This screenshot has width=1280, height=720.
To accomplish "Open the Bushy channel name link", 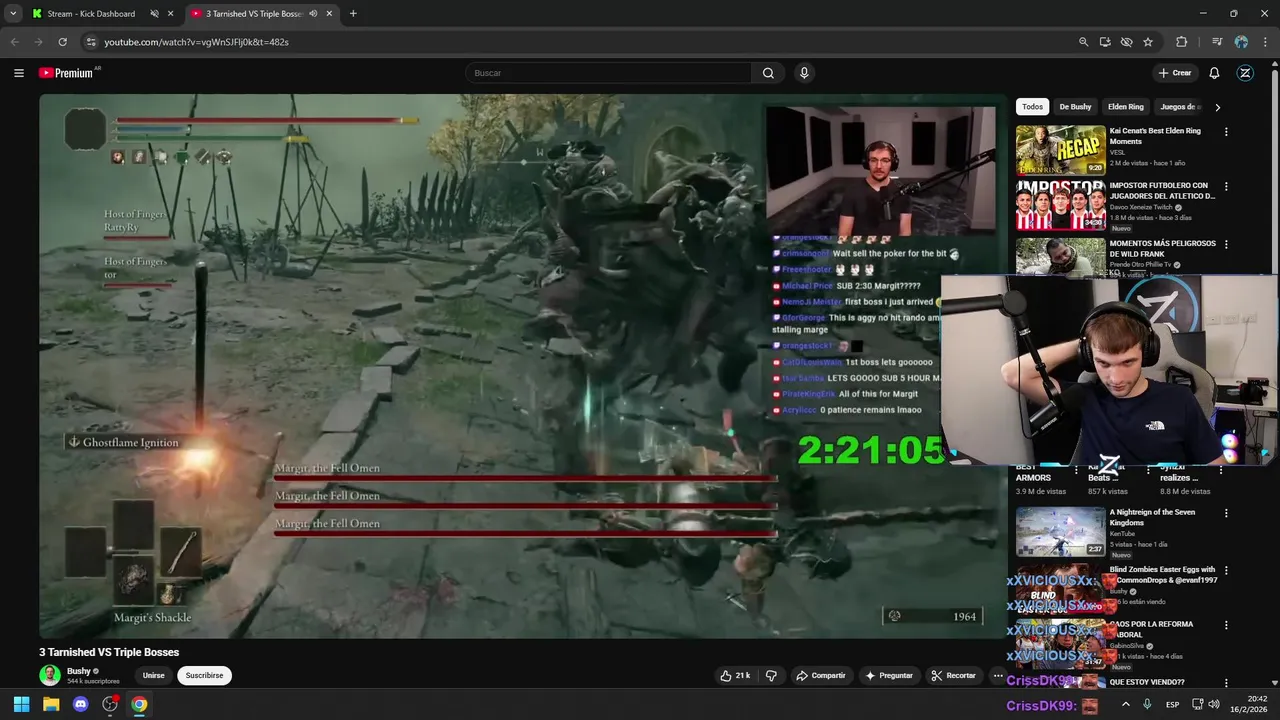I will tap(79, 671).
